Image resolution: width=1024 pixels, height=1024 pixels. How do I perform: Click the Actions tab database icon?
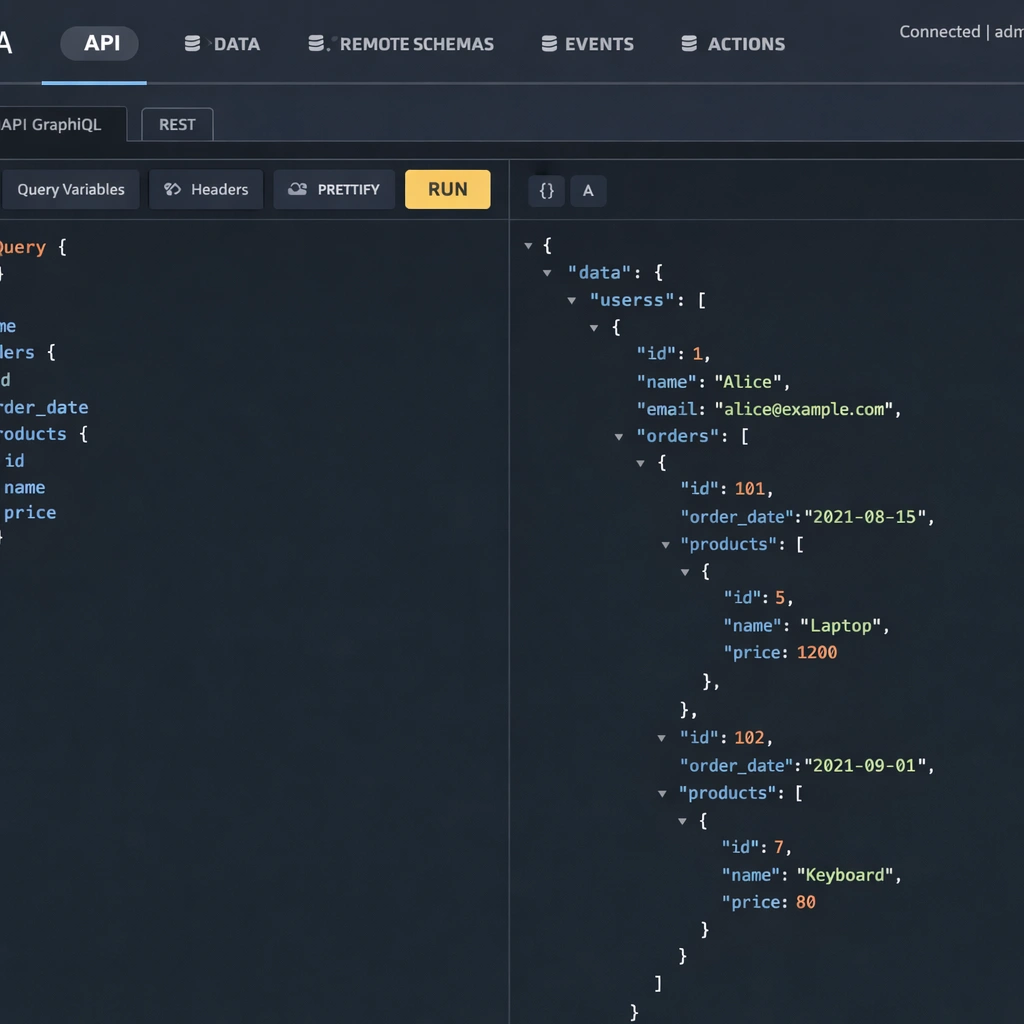pos(689,44)
